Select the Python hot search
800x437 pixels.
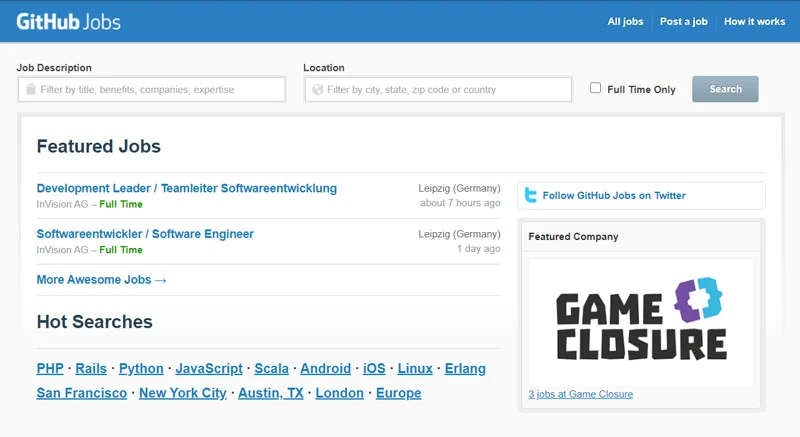tap(141, 368)
